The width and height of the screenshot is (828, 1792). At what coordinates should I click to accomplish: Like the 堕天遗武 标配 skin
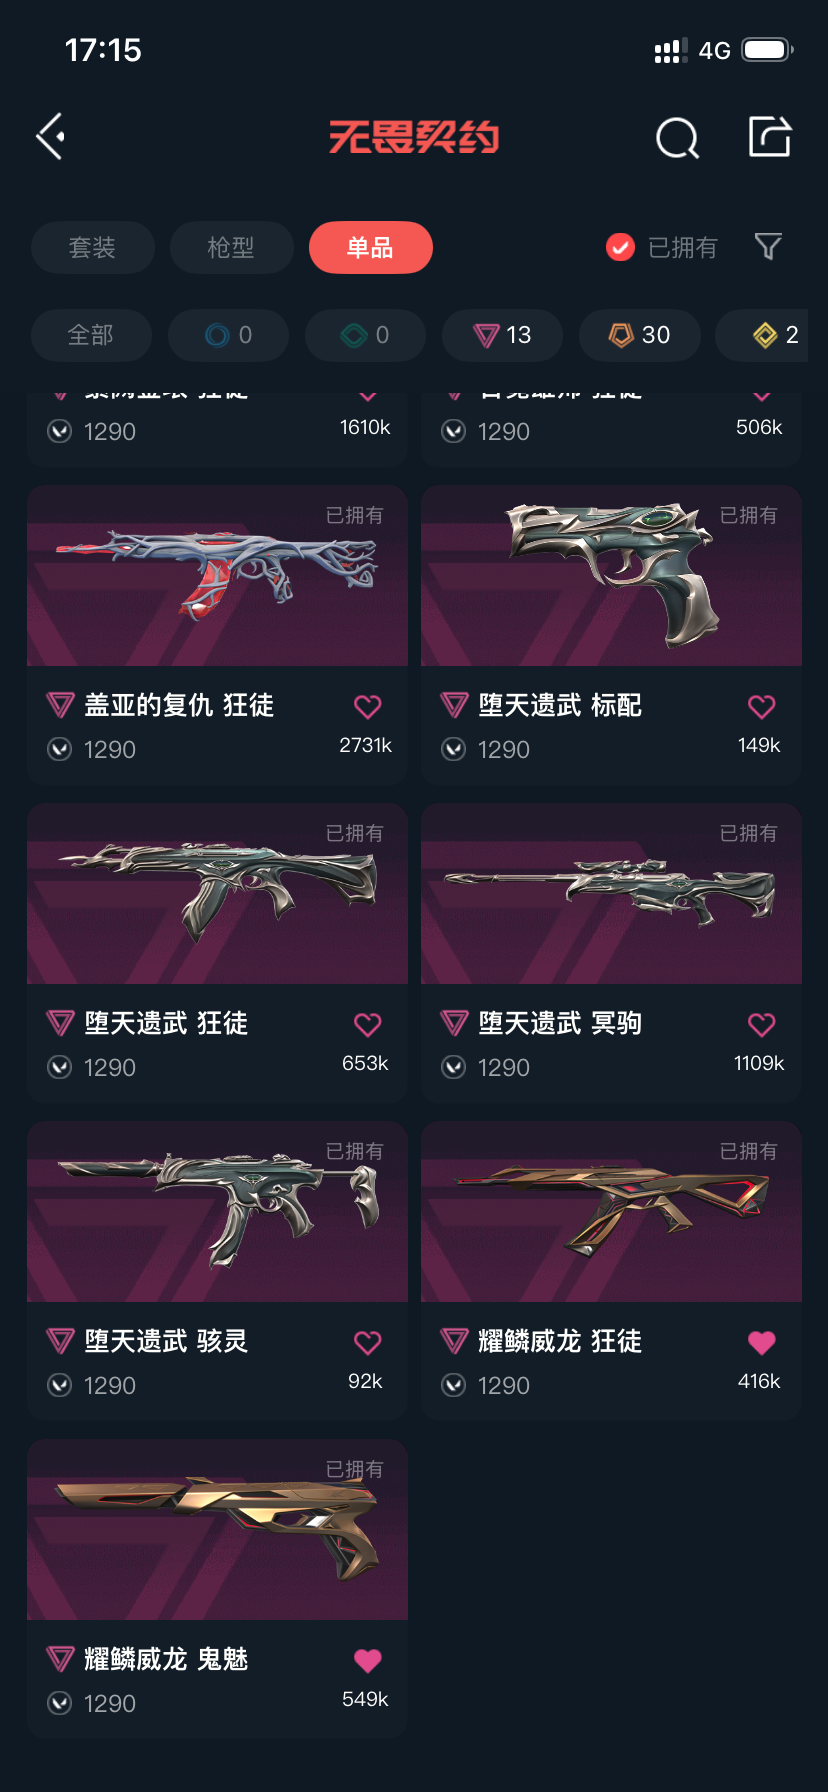pyautogui.click(x=762, y=707)
